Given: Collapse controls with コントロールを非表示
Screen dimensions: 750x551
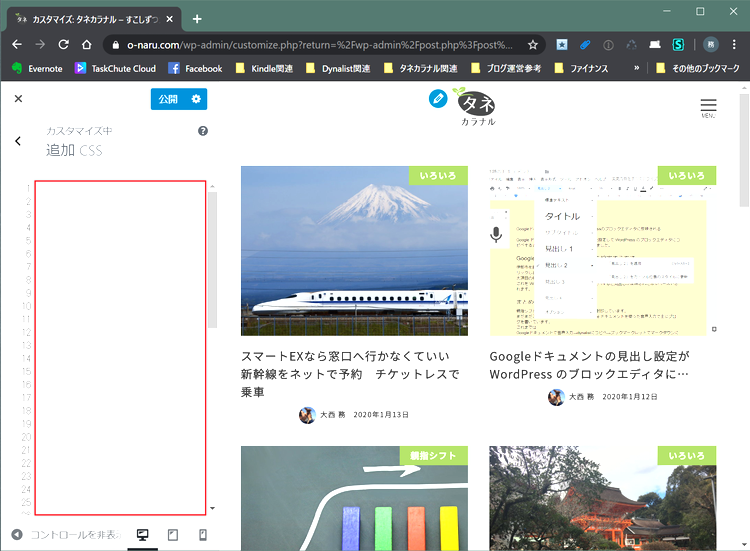Looking at the screenshot, I should tap(67, 534).
